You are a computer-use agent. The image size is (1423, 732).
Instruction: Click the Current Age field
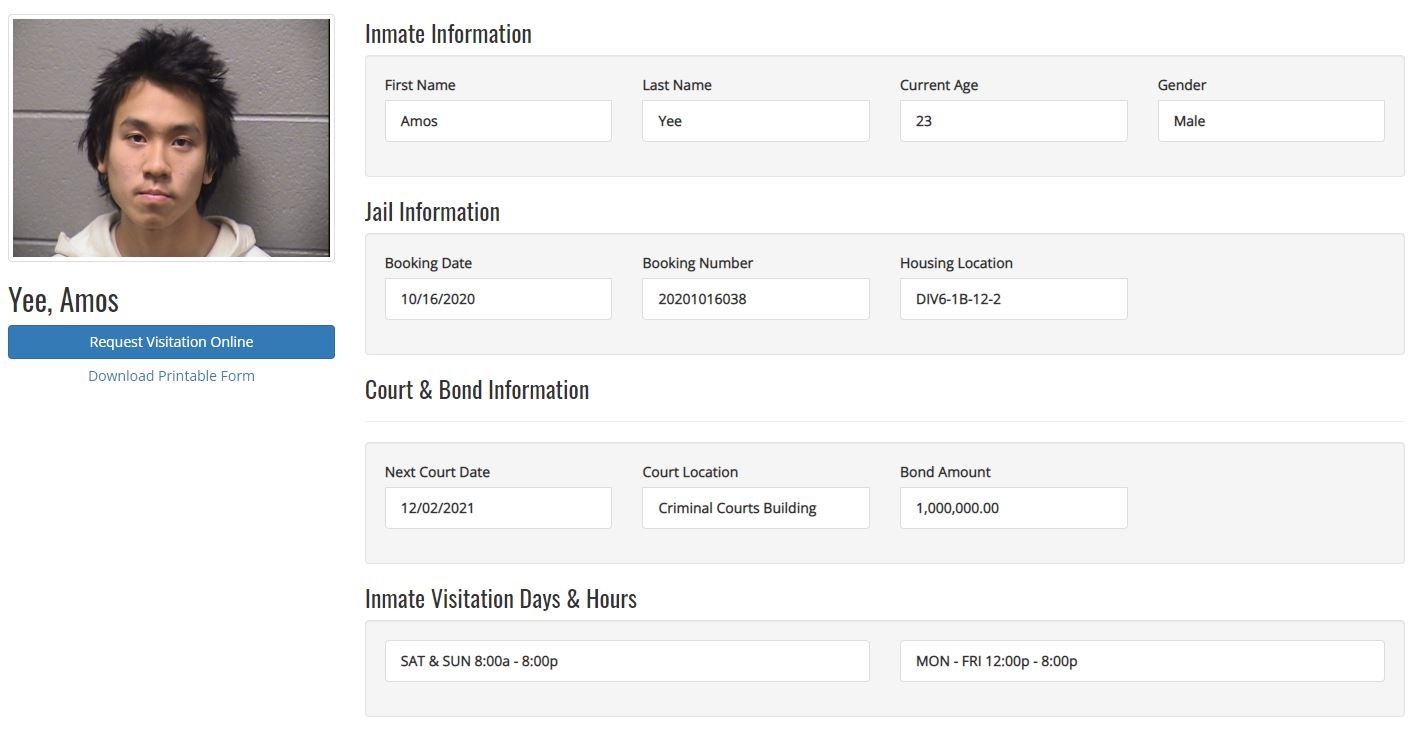tap(1013, 121)
